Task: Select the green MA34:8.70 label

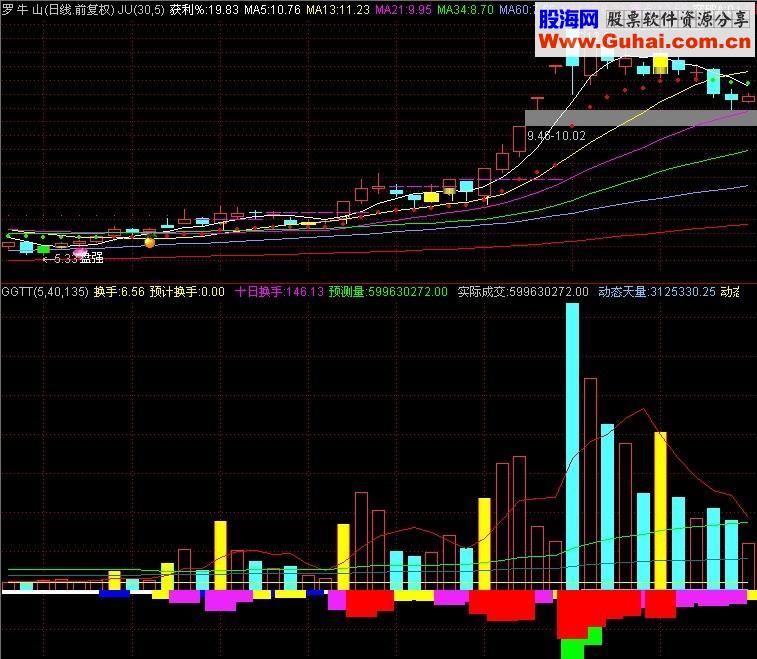Action: (465, 10)
